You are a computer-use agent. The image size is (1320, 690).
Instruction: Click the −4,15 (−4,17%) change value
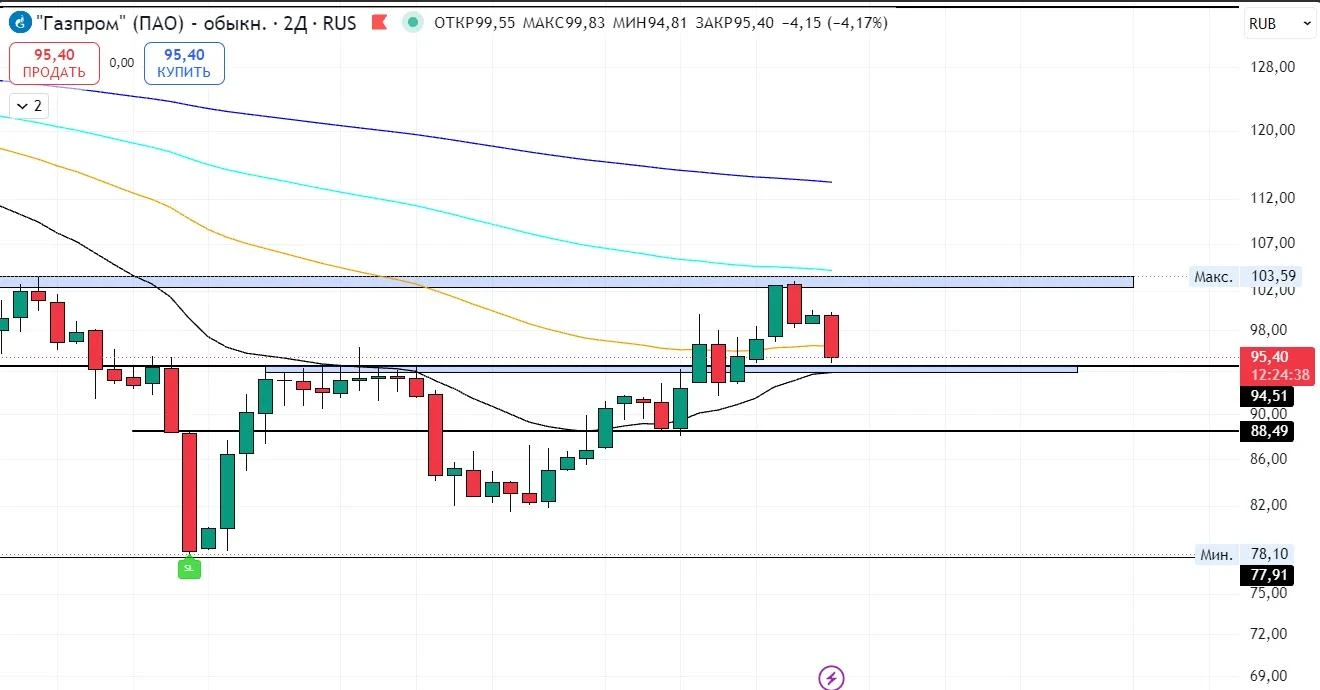(834, 22)
